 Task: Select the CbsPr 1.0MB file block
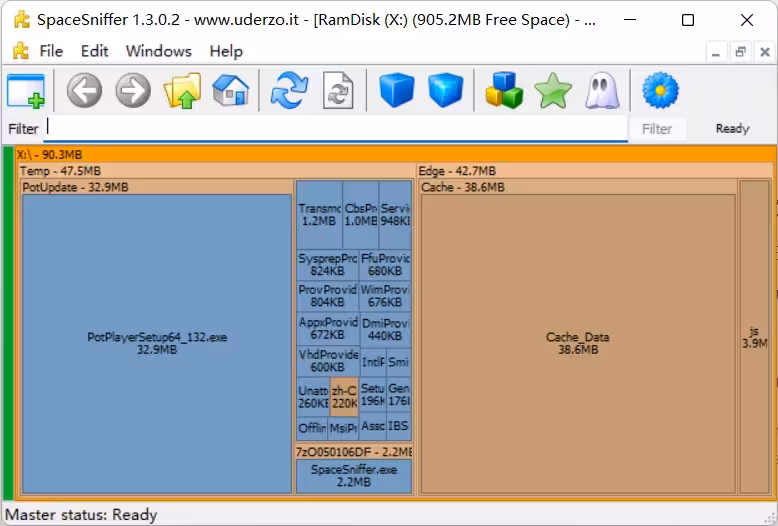361,215
